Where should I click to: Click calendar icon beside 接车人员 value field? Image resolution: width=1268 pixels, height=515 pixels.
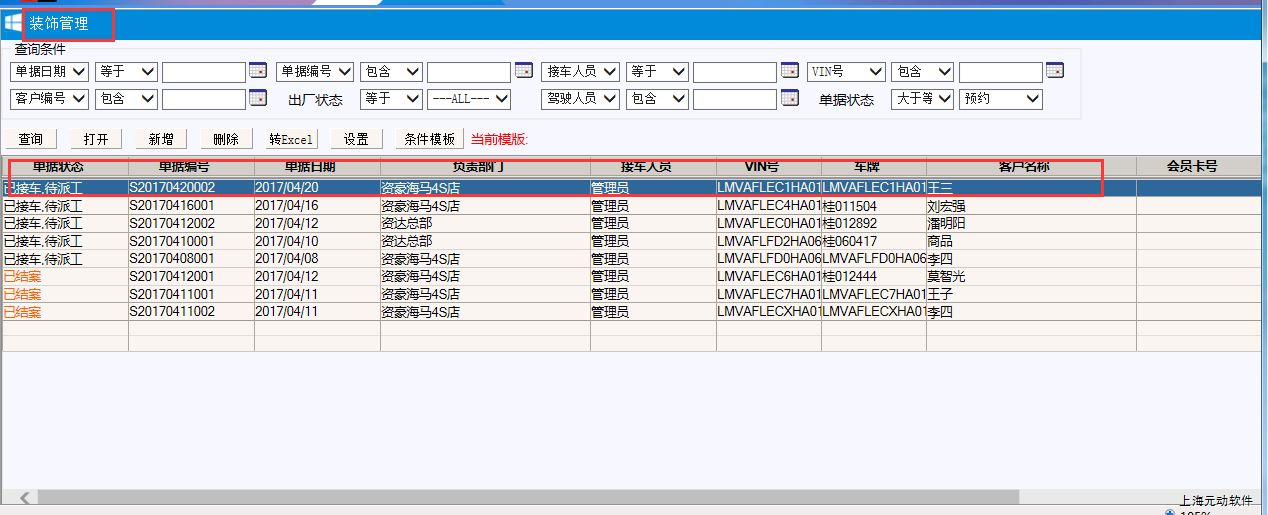[789, 71]
